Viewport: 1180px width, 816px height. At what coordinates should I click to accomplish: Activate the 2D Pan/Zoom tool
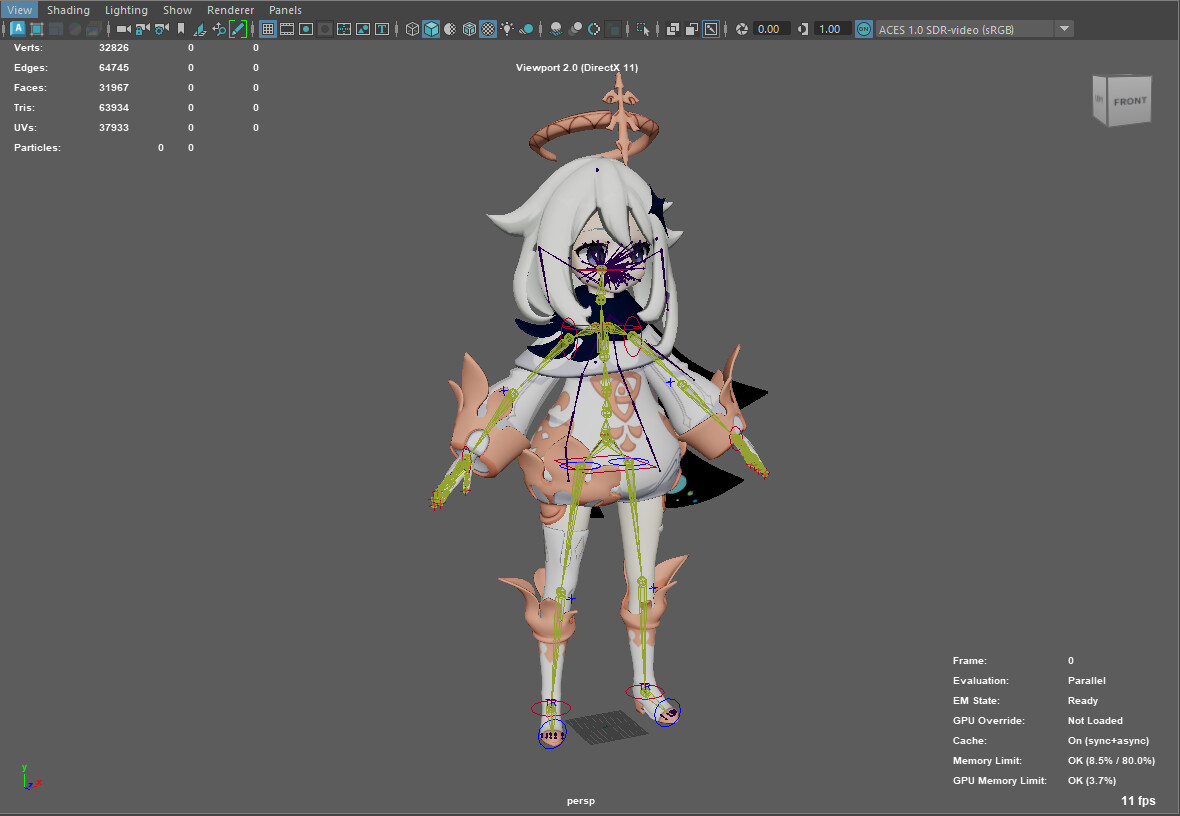point(218,29)
